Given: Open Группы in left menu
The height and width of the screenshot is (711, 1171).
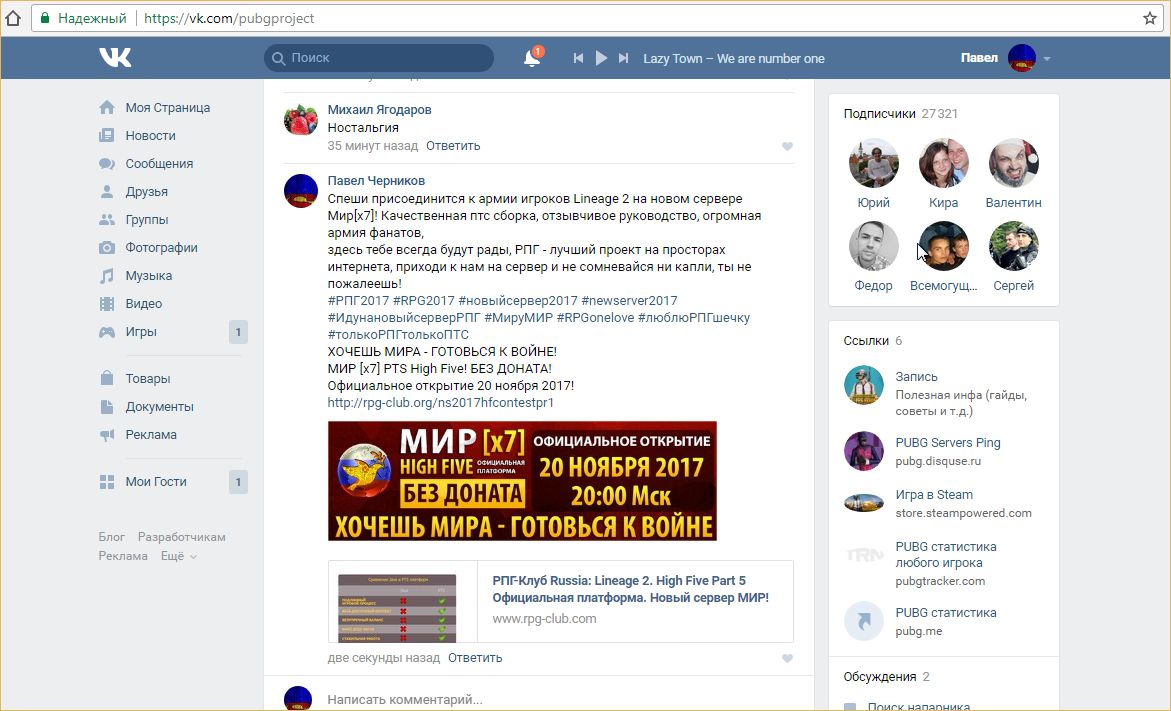Looking at the screenshot, I should (146, 220).
